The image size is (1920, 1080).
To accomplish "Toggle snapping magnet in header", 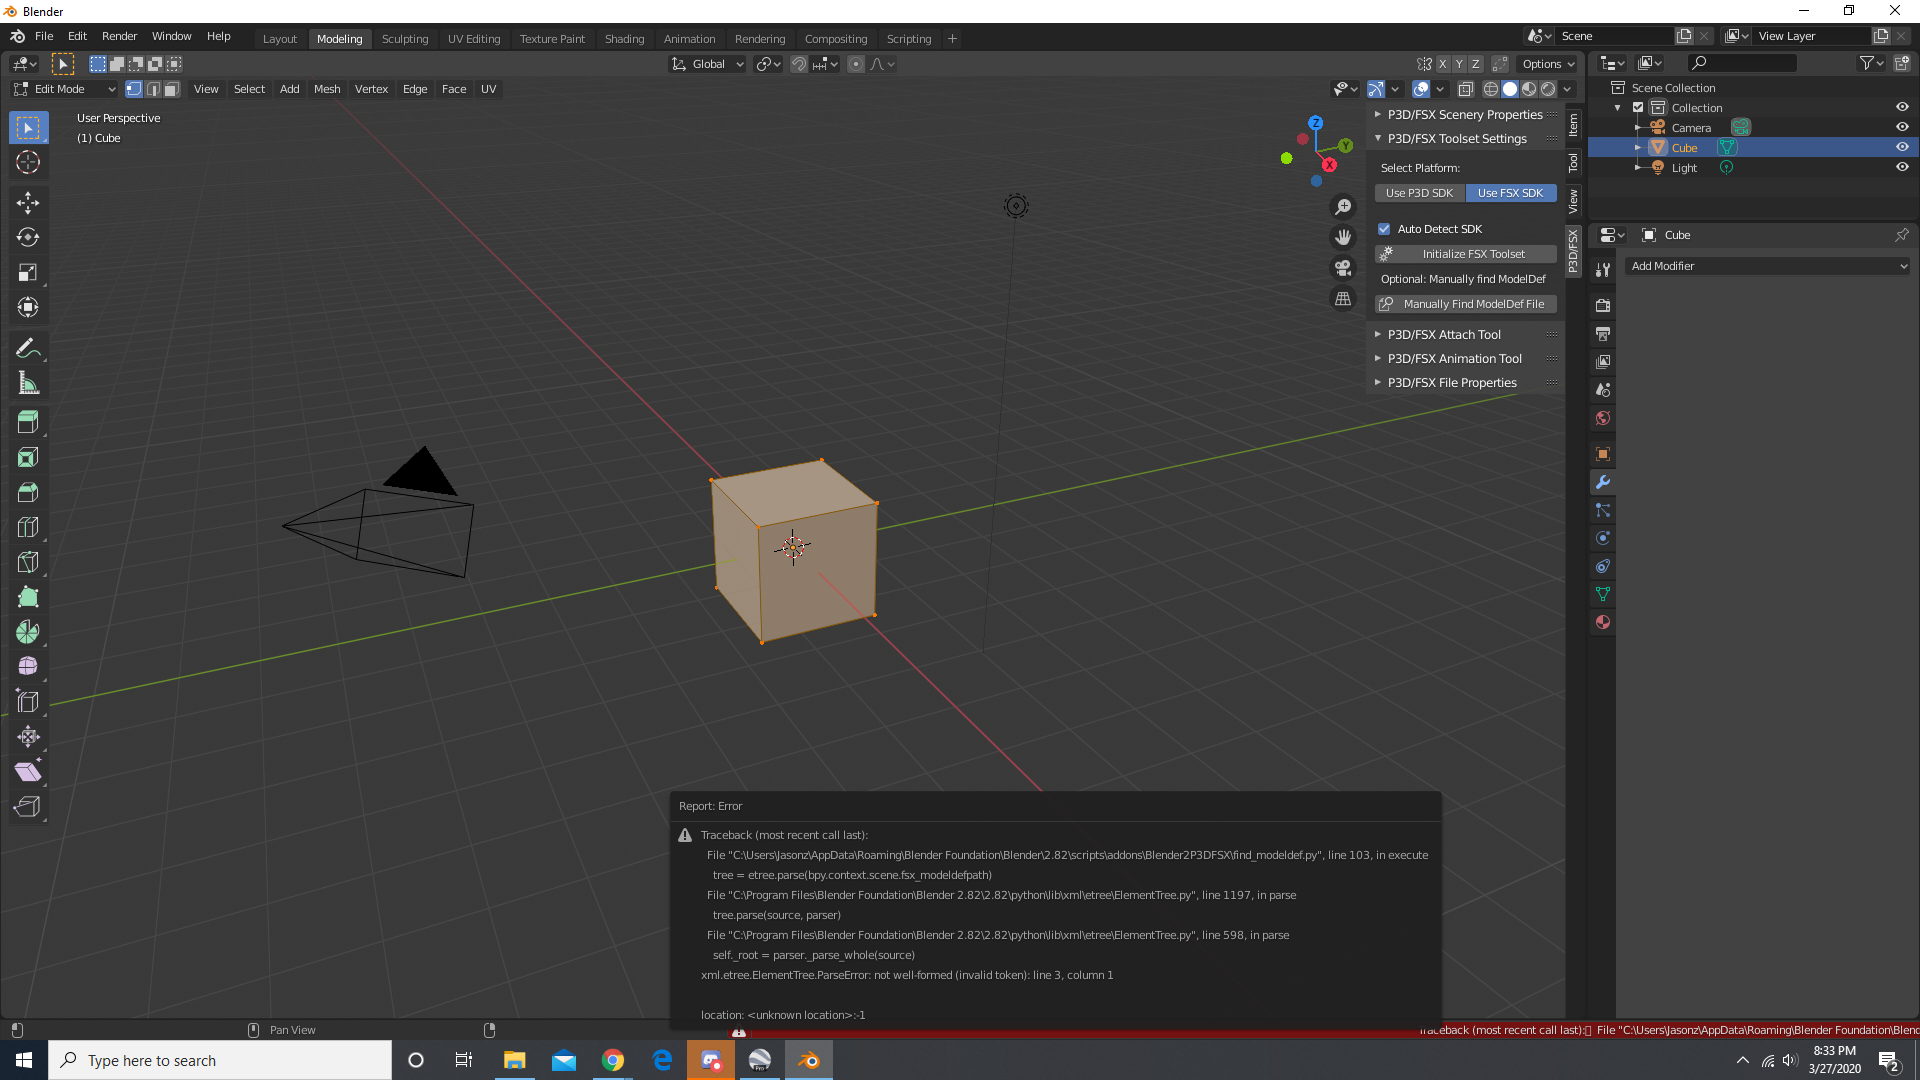I will [799, 64].
